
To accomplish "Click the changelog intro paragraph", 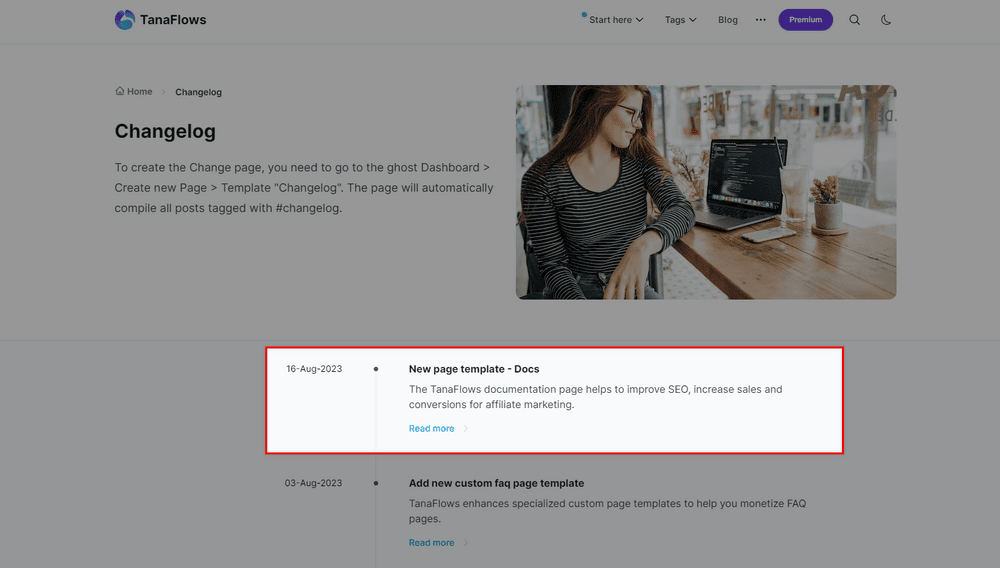I will [304, 187].
